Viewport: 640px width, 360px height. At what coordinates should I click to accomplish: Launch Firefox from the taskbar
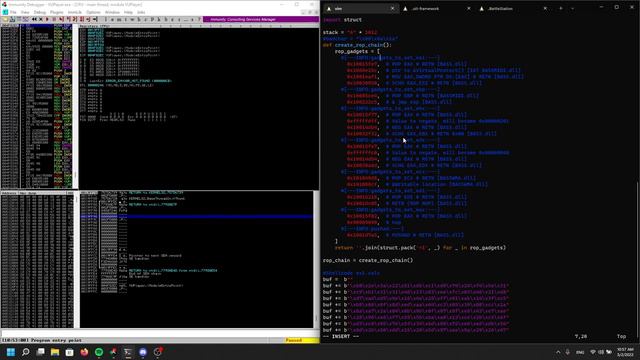click(x=84, y=352)
